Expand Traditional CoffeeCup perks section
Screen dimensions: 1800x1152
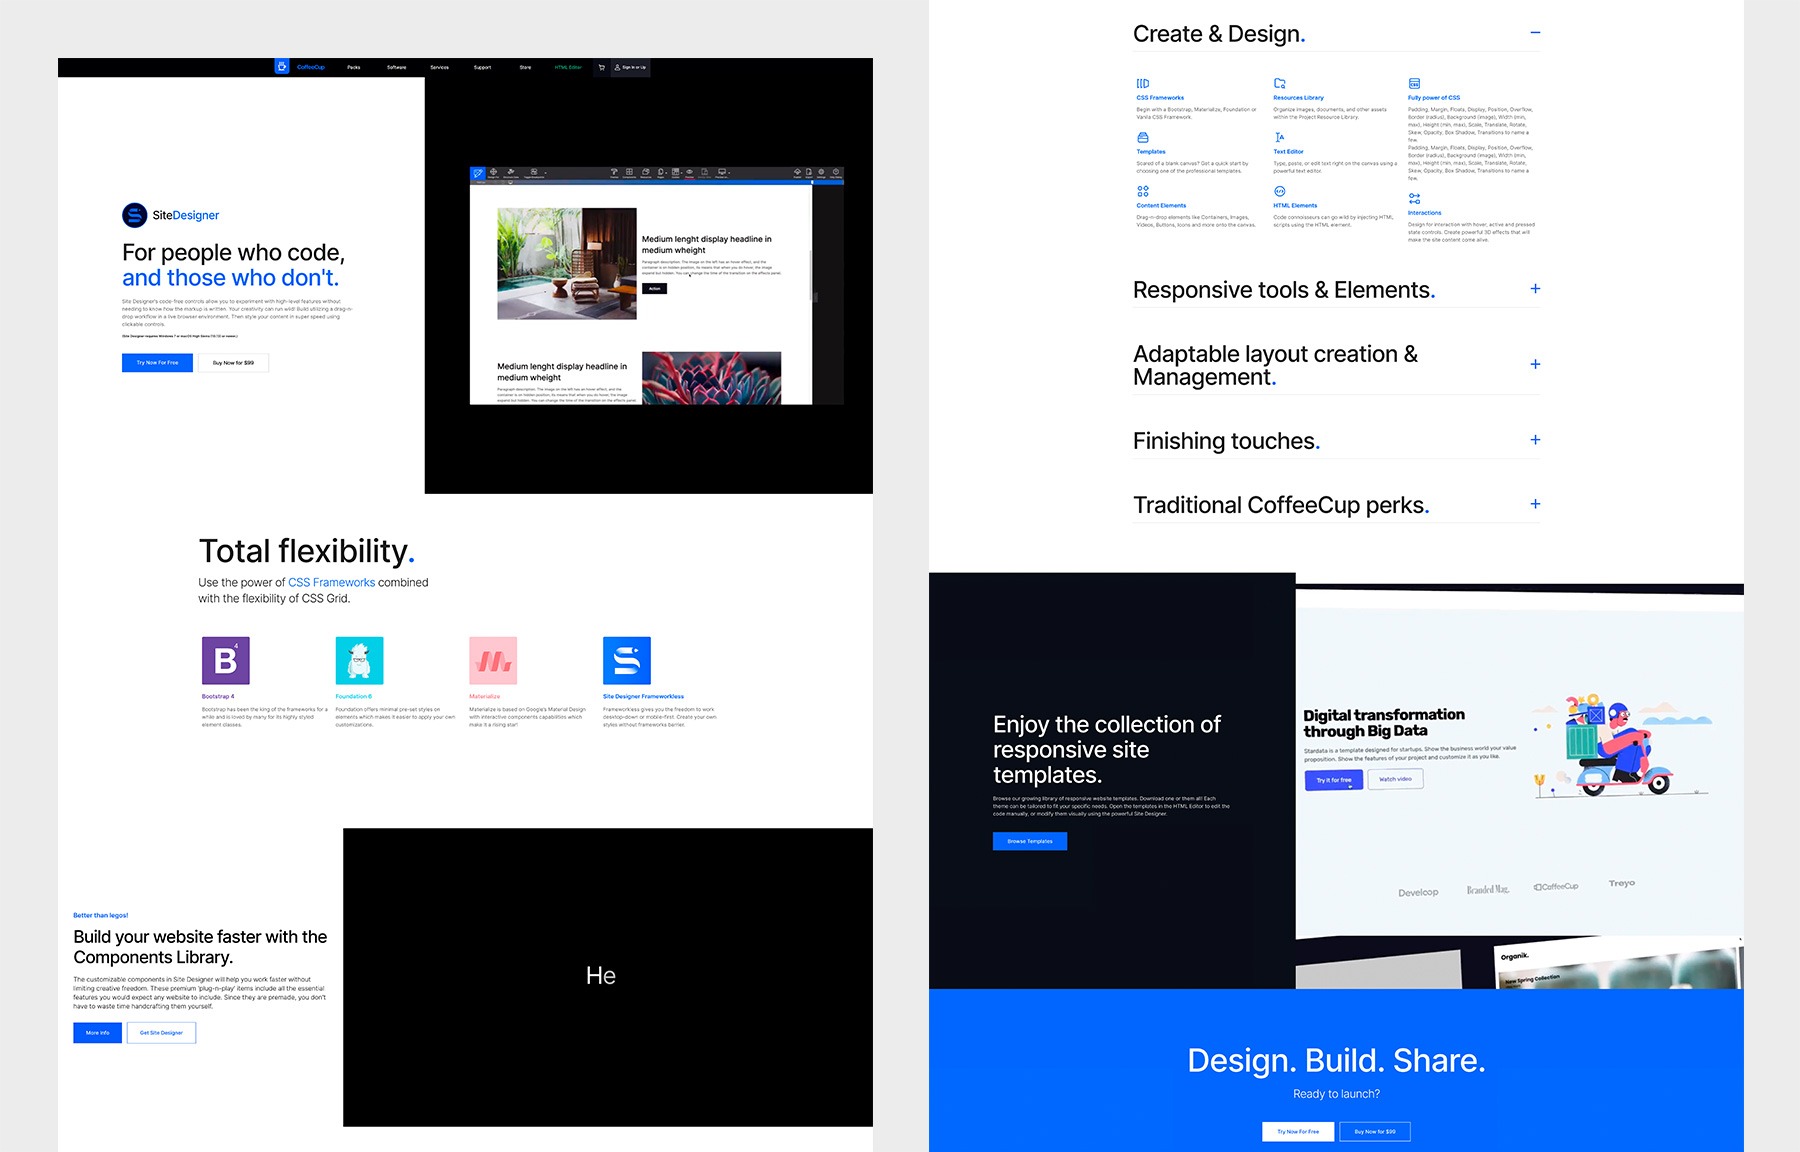coord(1535,504)
